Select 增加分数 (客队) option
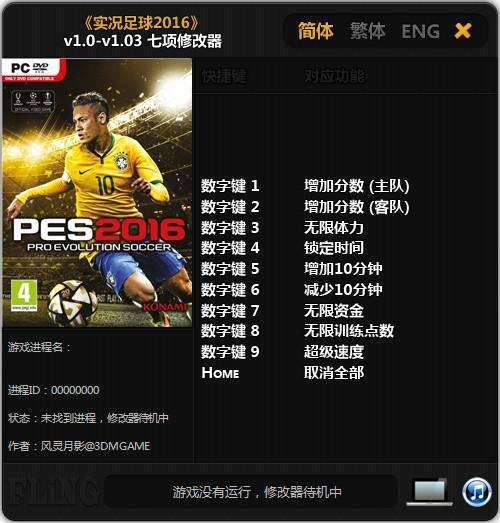 [357, 207]
